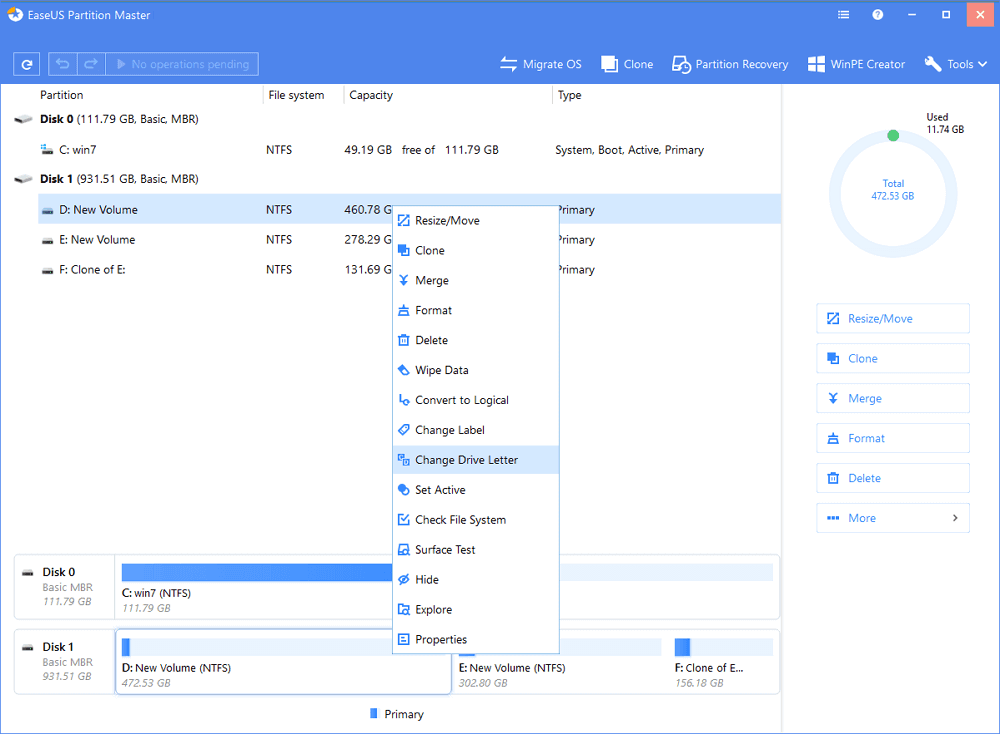Click the Capacity column header

pos(371,95)
